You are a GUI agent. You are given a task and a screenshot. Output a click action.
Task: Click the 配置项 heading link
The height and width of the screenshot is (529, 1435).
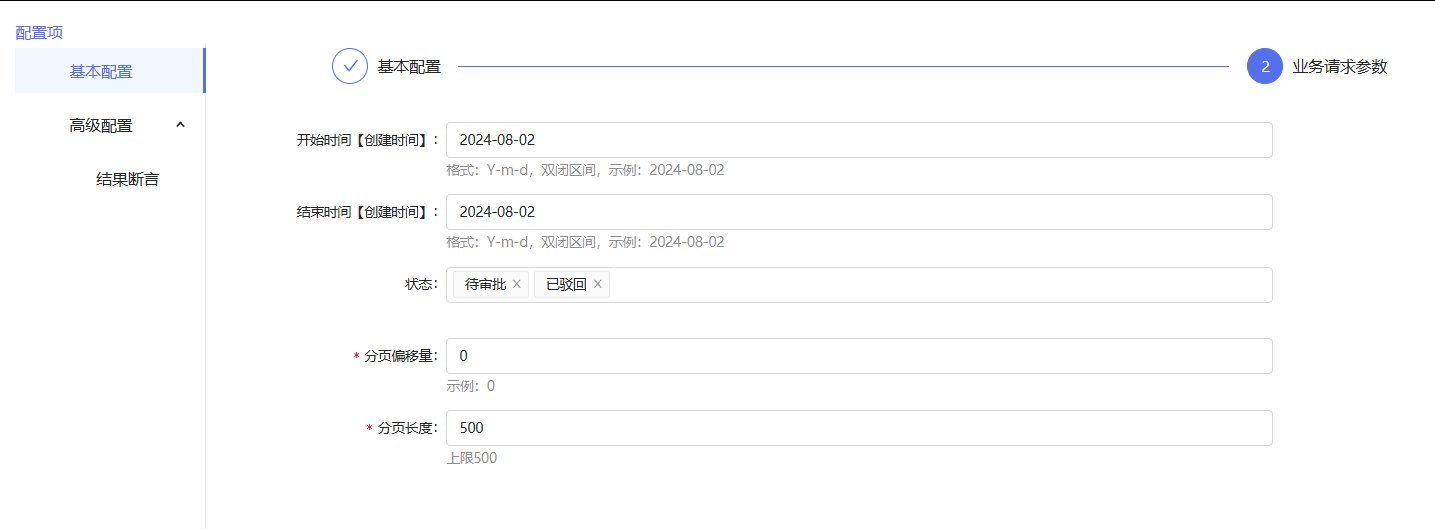click(39, 32)
